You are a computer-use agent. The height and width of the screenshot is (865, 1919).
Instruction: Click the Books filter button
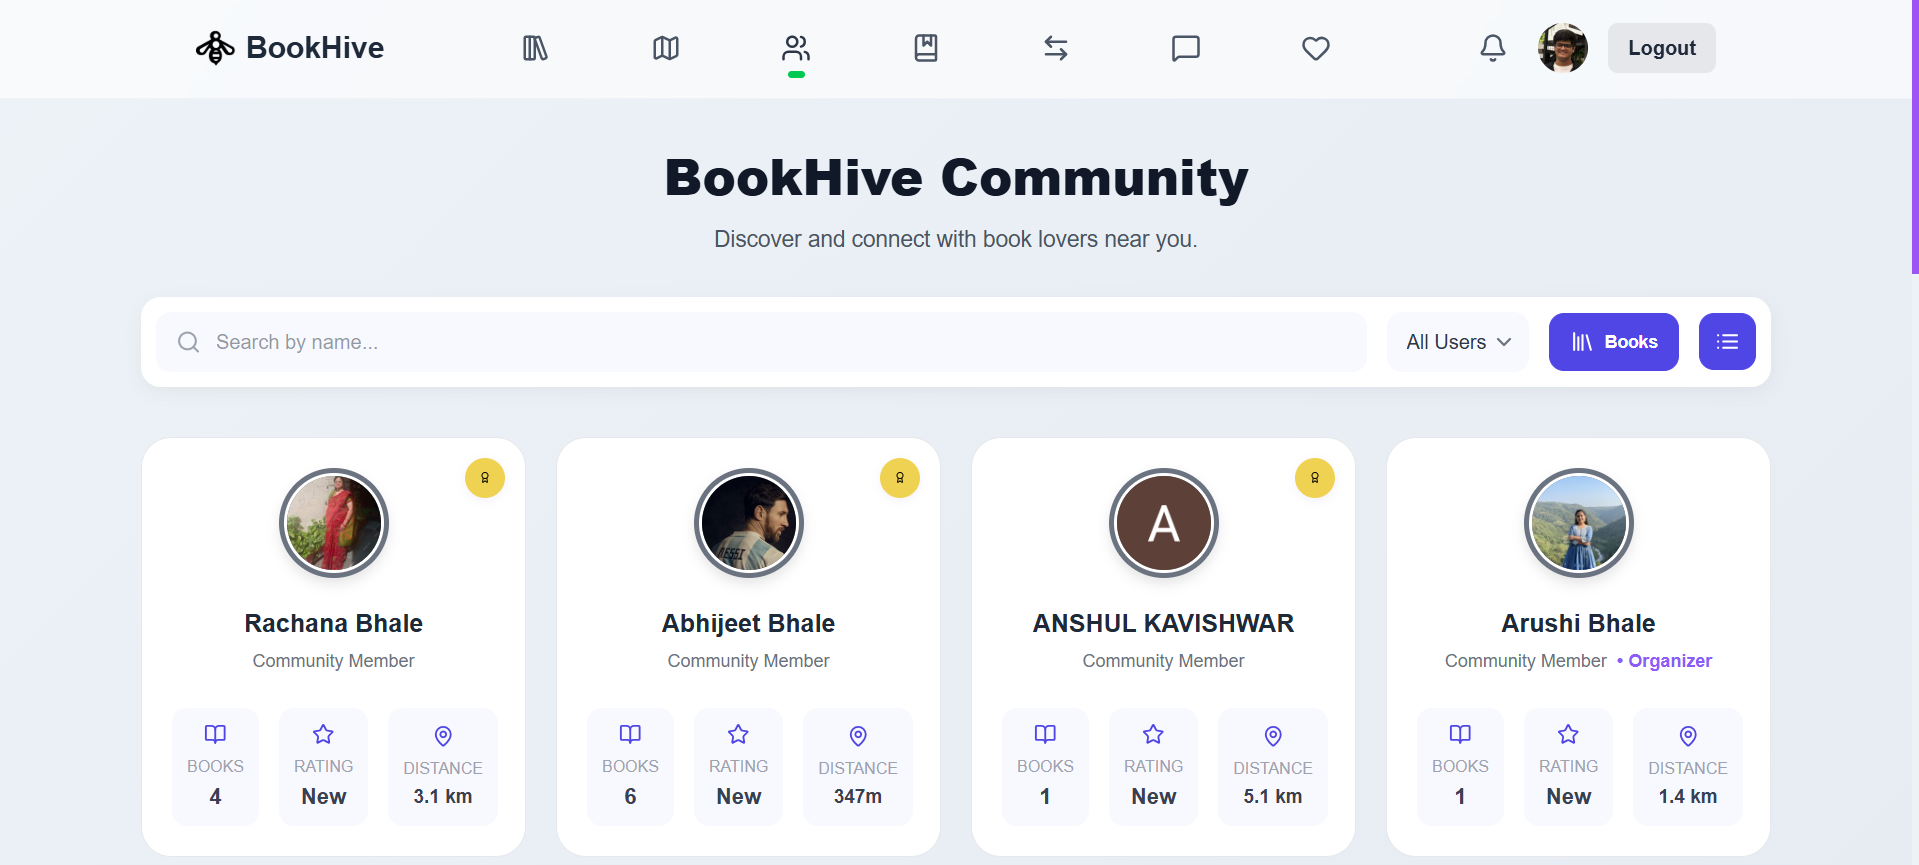click(x=1614, y=342)
